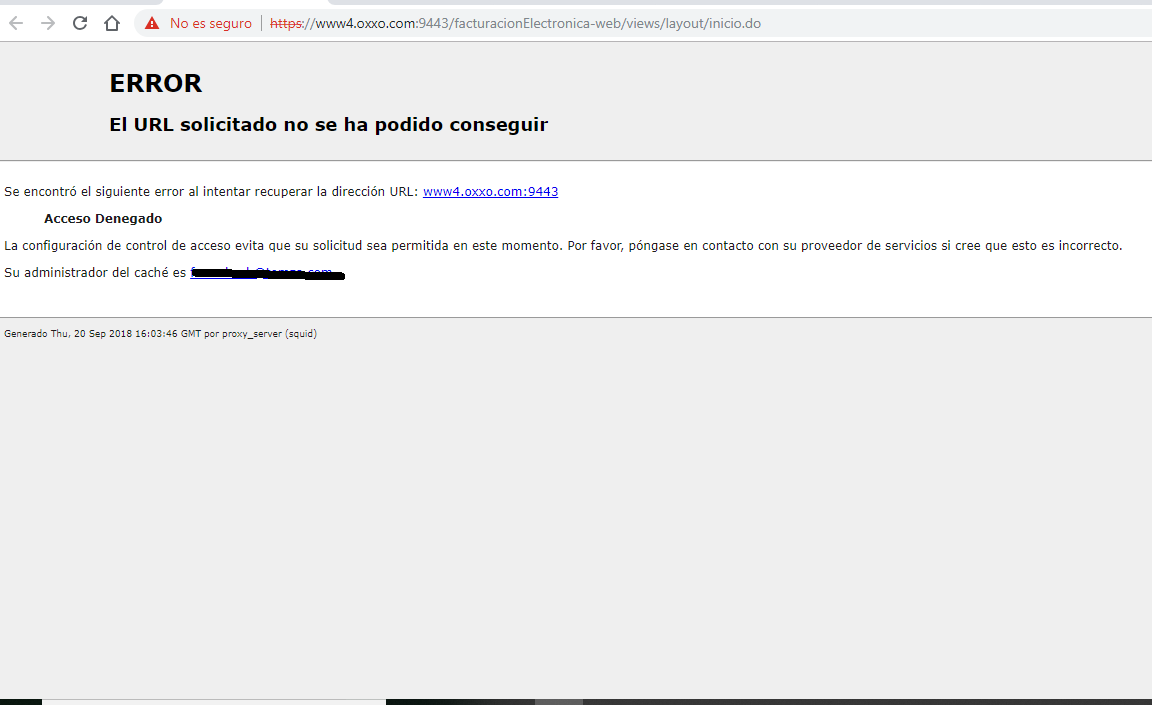Screen dimensions: 1152x705
Task: Click the redacted cache administrator email link
Action: coord(266,273)
